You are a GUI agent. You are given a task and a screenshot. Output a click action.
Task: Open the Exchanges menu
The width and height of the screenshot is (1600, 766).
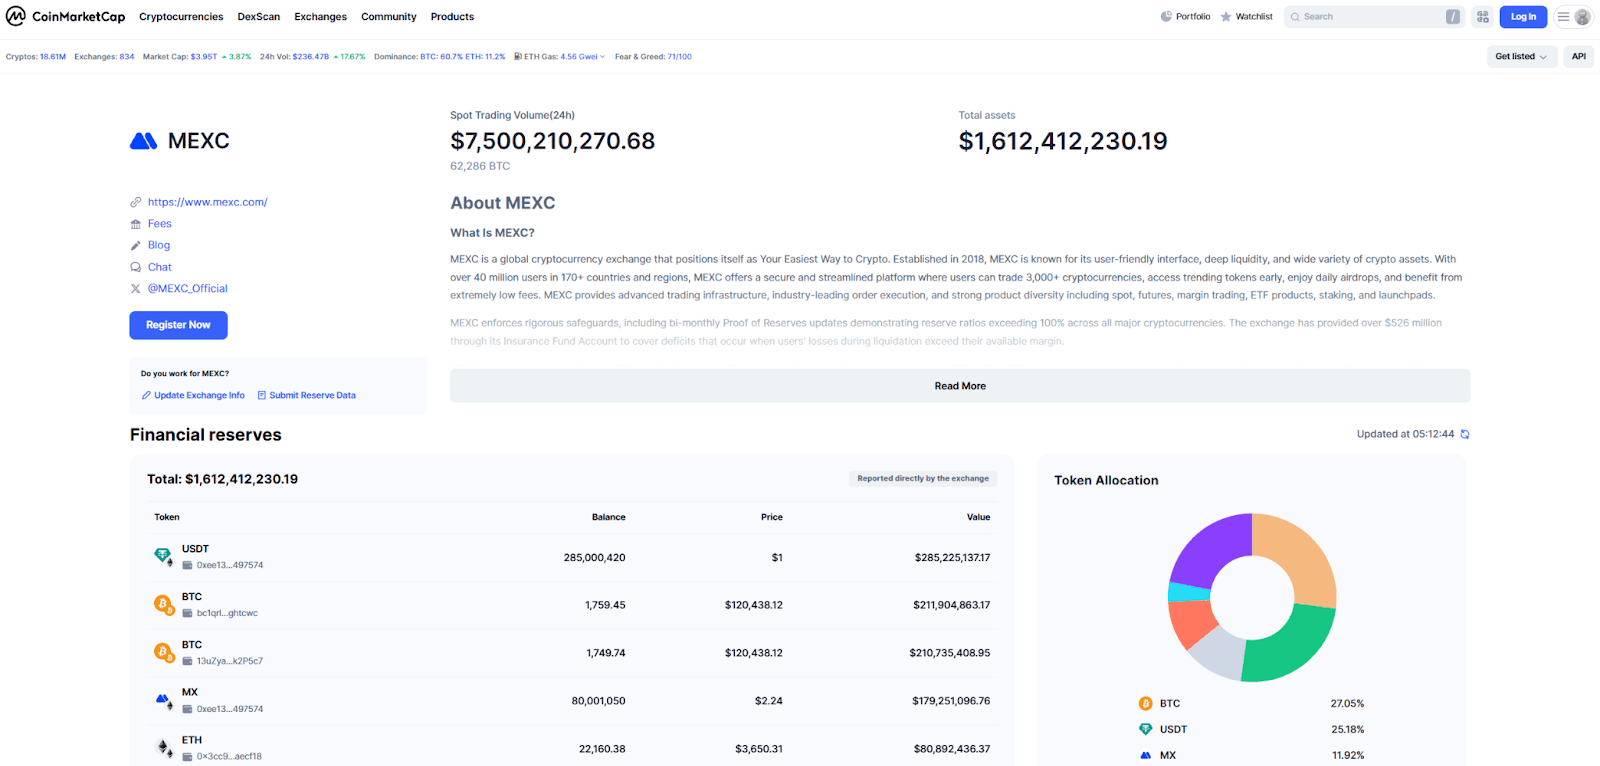tap(320, 16)
